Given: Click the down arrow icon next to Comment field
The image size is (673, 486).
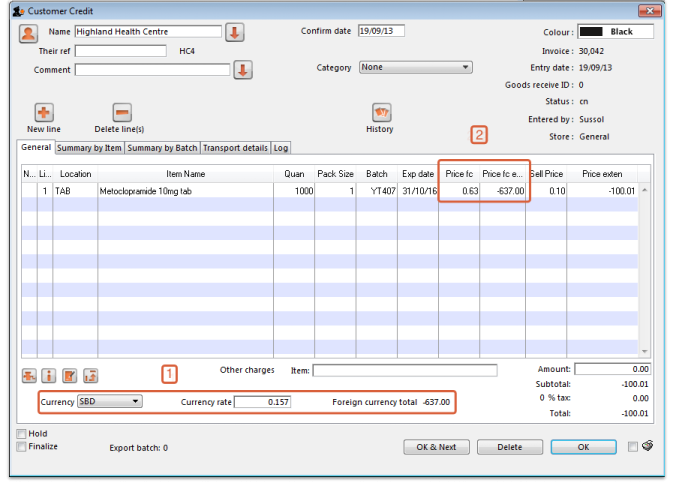Looking at the screenshot, I should [243, 70].
